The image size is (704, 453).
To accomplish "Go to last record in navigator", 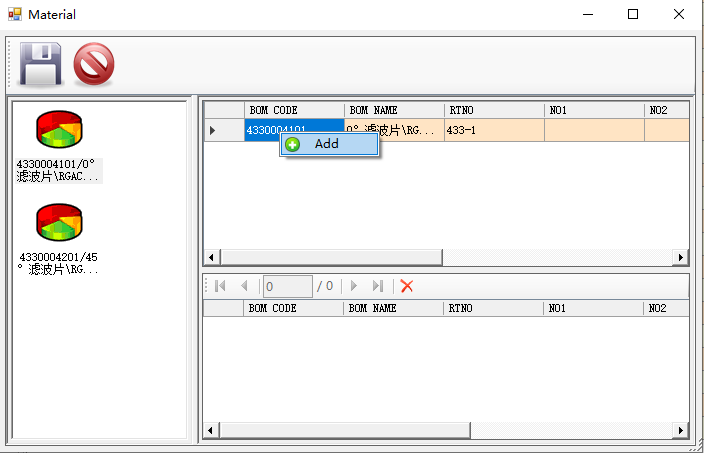I will (378, 286).
